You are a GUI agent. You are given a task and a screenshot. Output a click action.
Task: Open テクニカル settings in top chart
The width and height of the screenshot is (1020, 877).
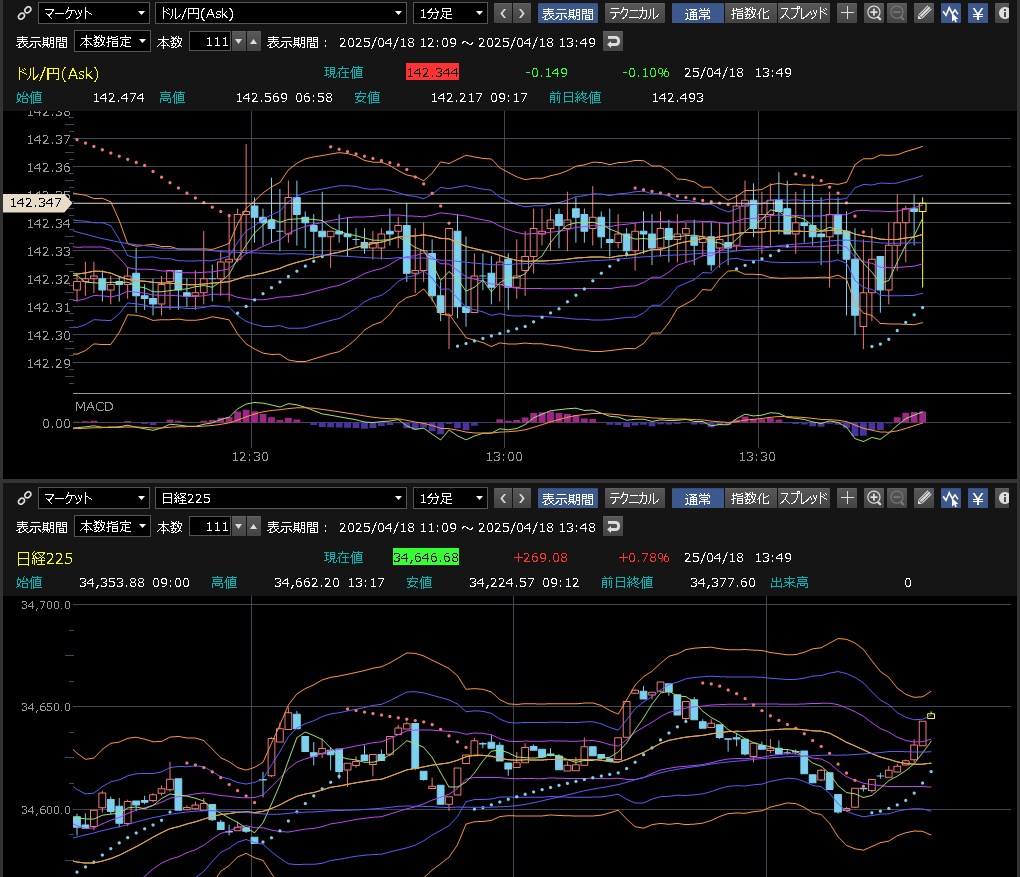(x=634, y=13)
